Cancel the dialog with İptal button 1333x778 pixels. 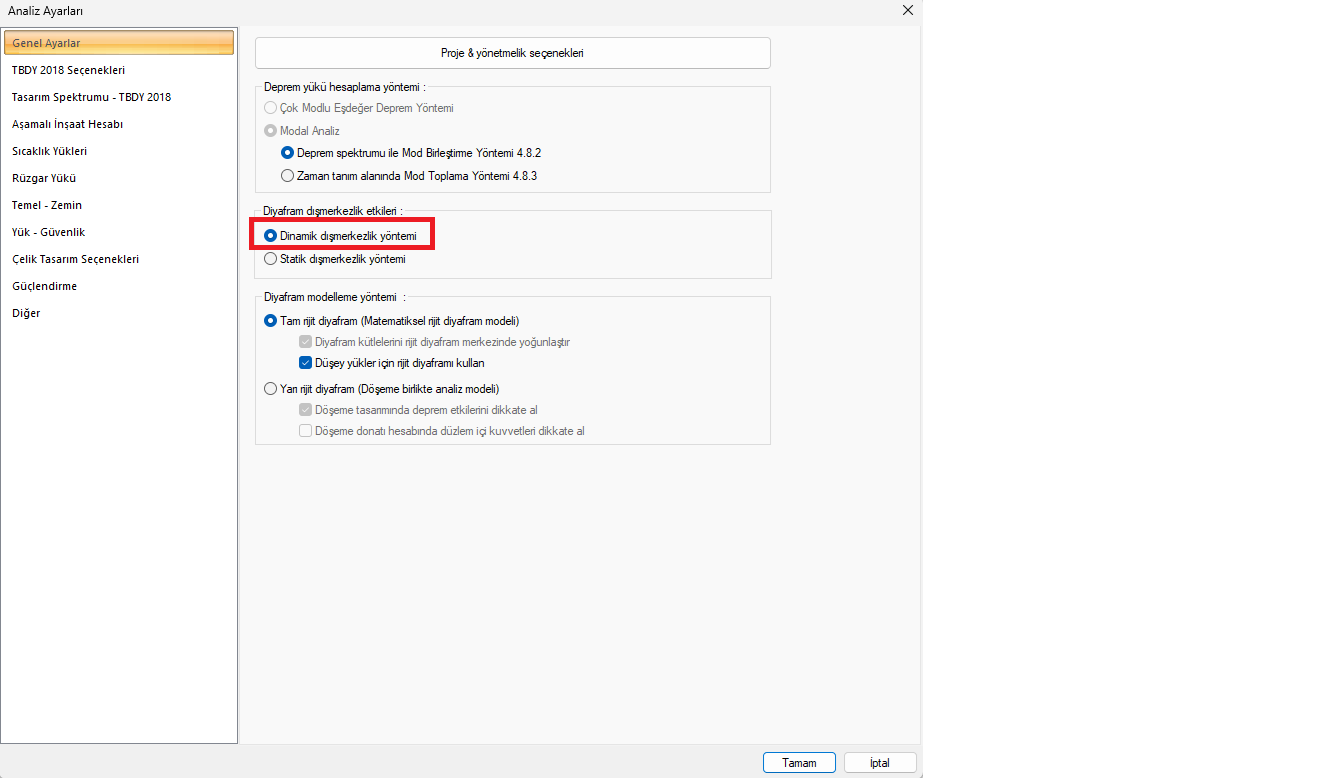coord(880,763)
